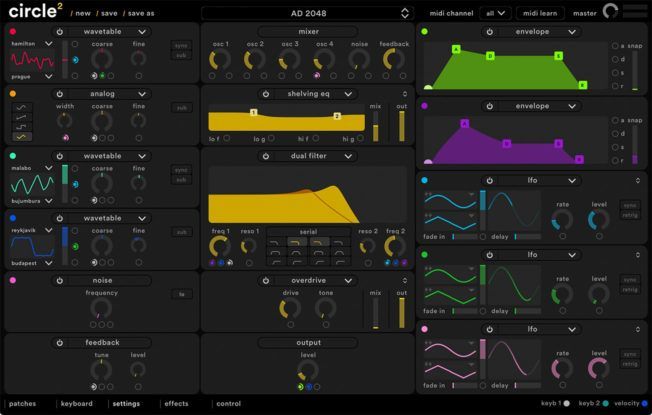The width and height of the screenshot is (652, 415).
Task: Toggle power of the hamilton wavetable oscillator
Action: [x=60, y=32]
